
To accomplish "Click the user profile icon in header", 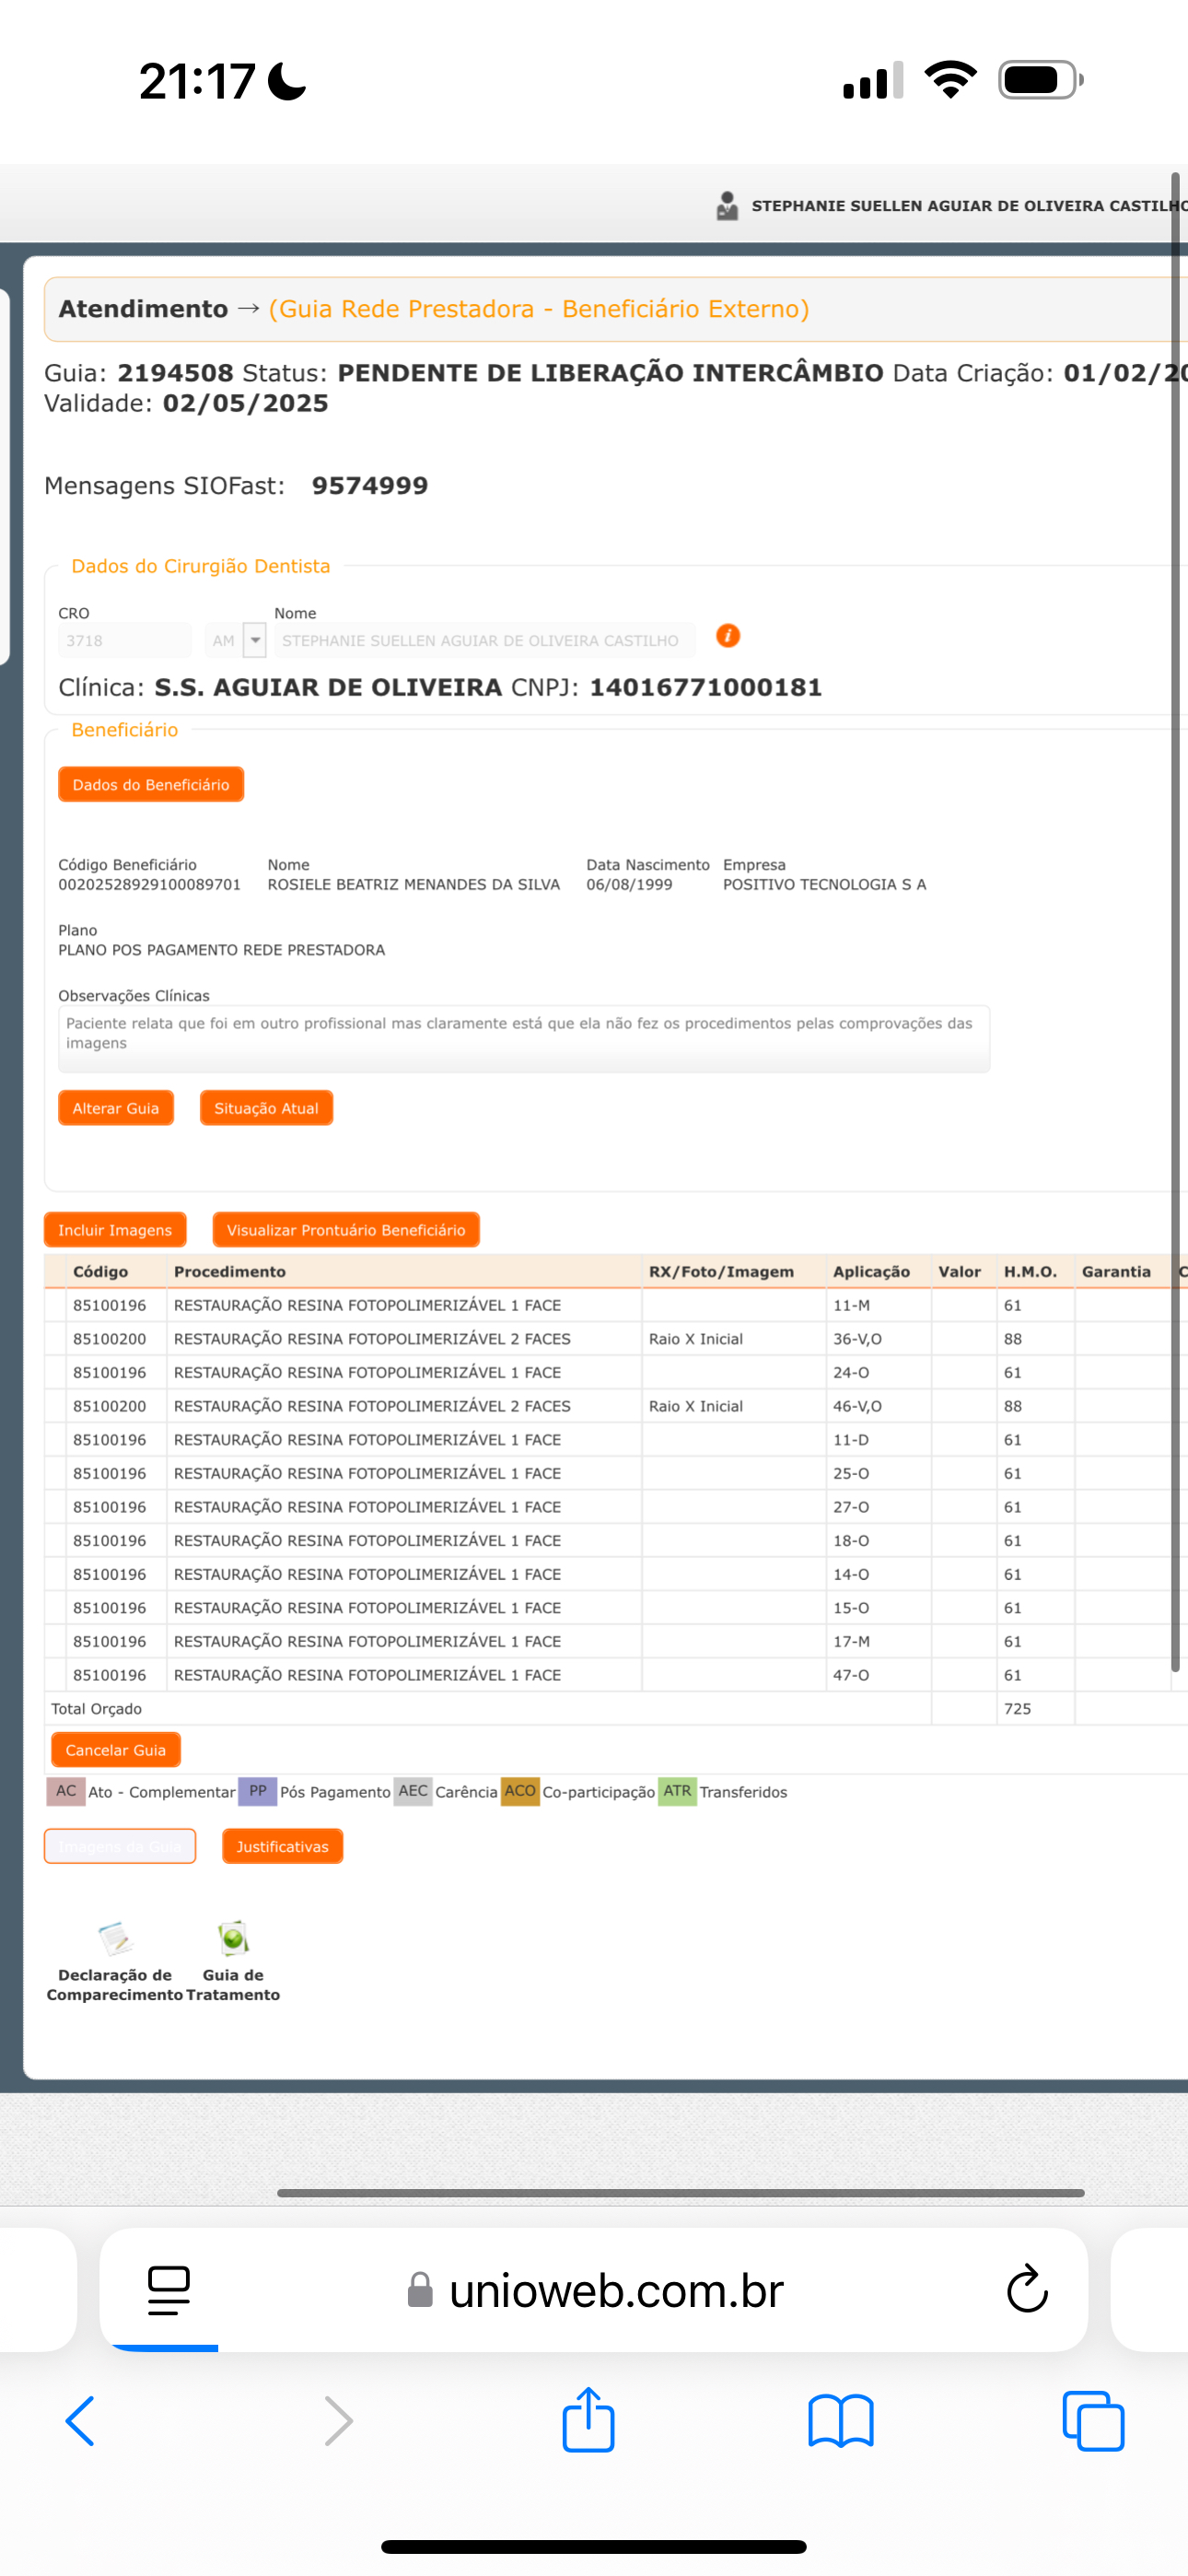I will (x=727, y=206).
